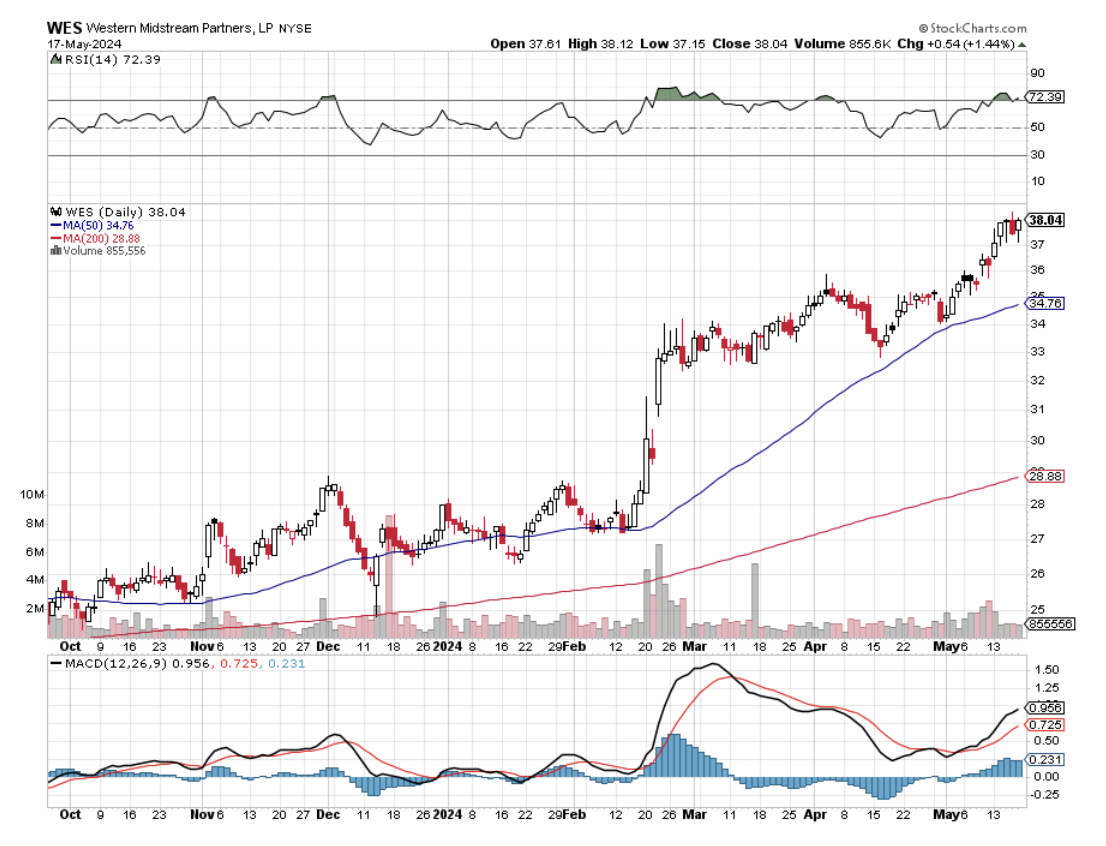Image resolution: width=1106 pixels, height=846 pixels.
Task: Click the 4M volume axis label
Action: (x=35, y=580)
